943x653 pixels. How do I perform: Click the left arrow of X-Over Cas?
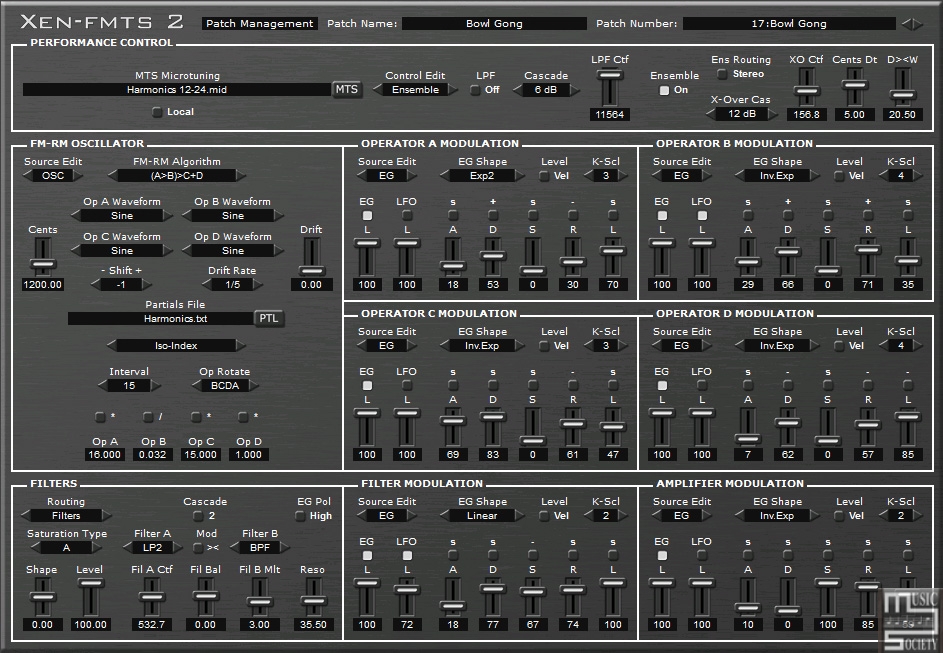712,114
